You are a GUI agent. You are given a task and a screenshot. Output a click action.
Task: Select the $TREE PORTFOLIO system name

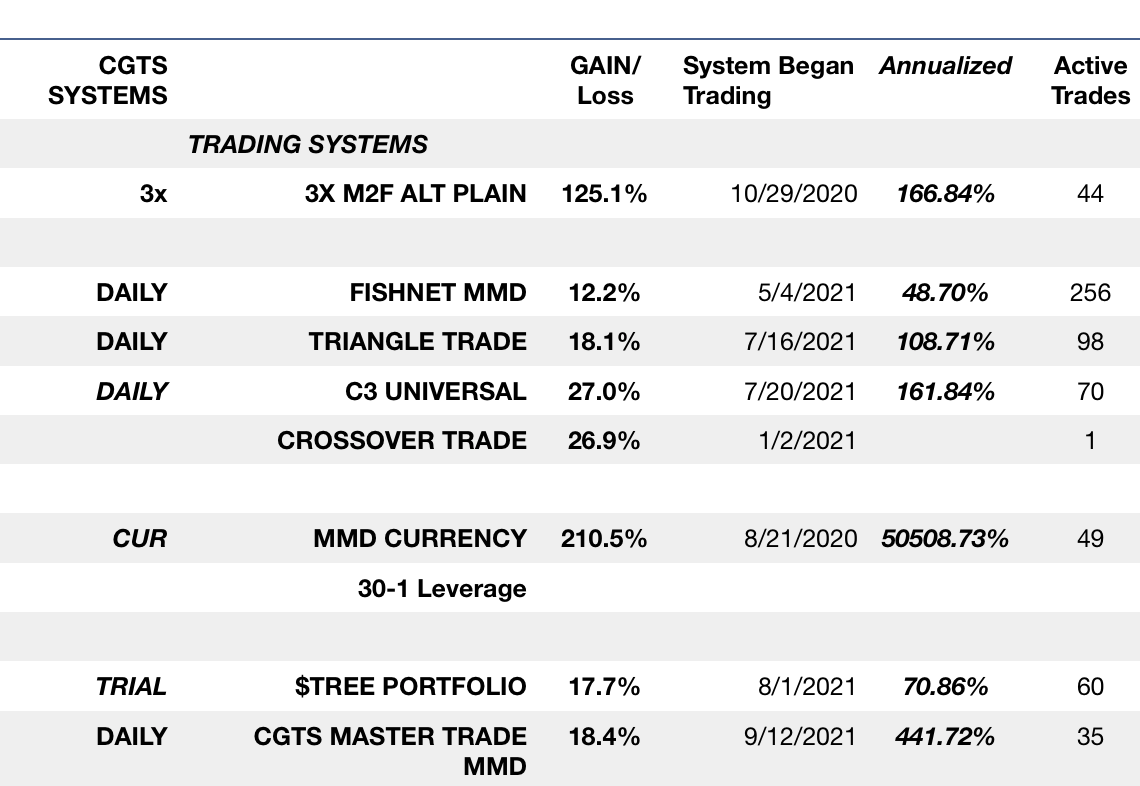point(410,687)
